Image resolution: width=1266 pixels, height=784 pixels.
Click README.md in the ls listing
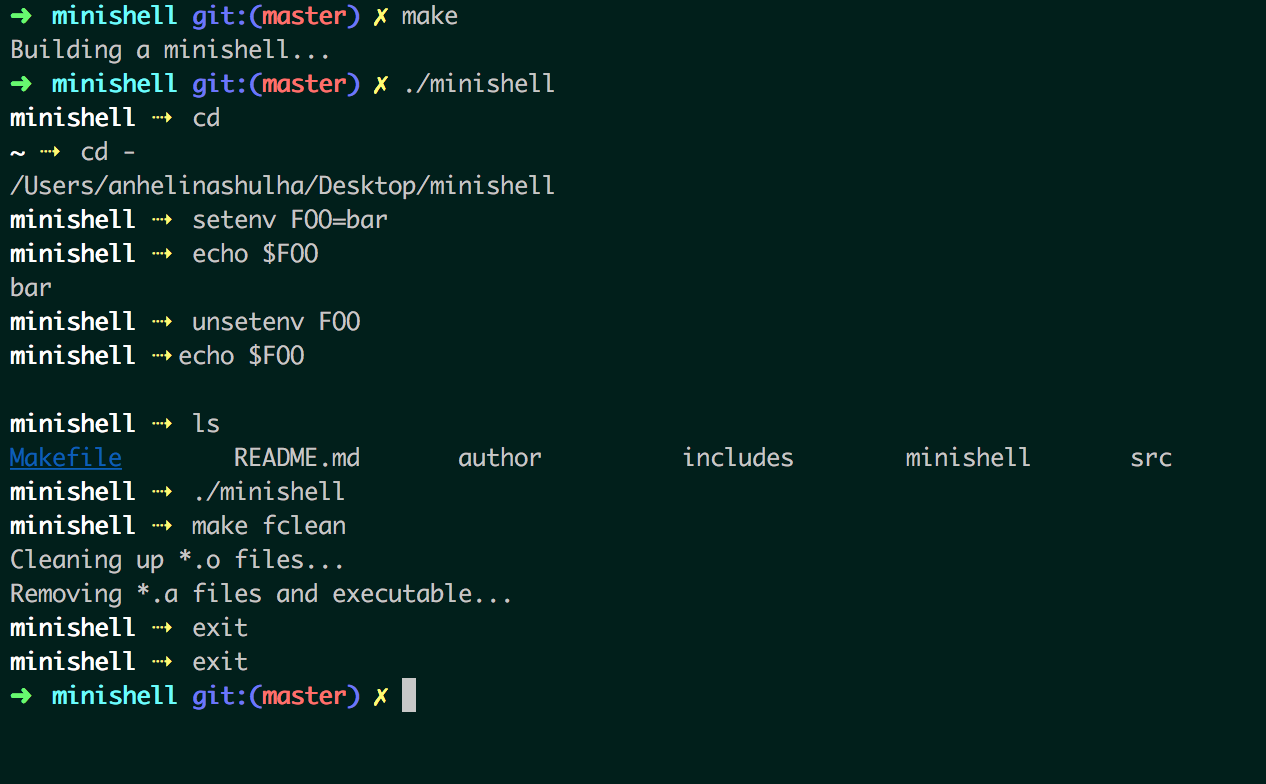click(x=297, y=458)
